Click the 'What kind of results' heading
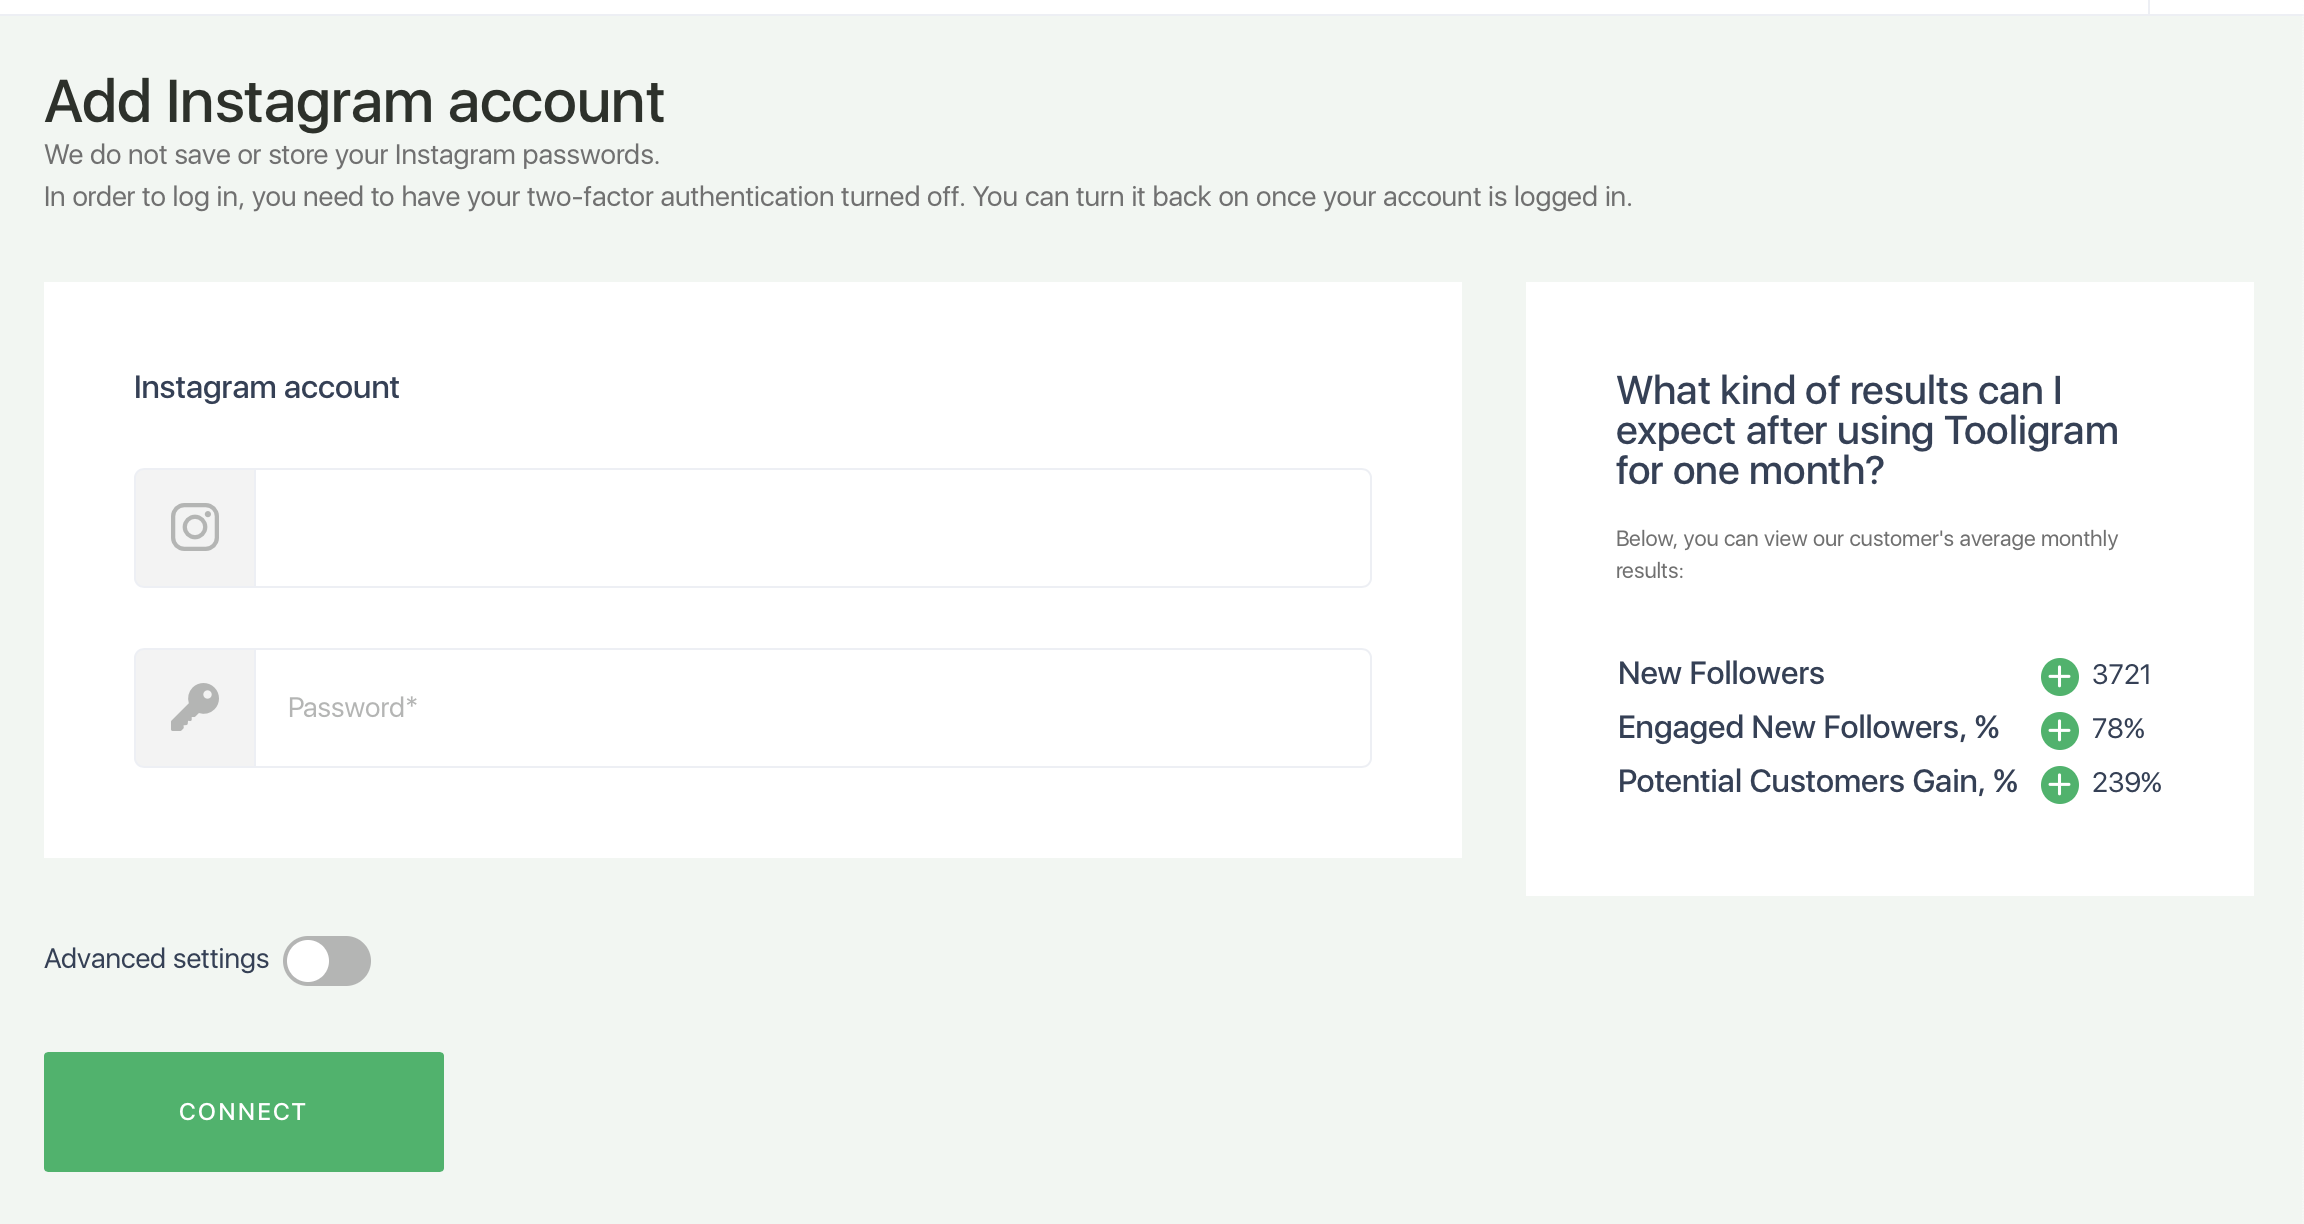Screen dimensions: 2304x1224 tap(1867, 430)
